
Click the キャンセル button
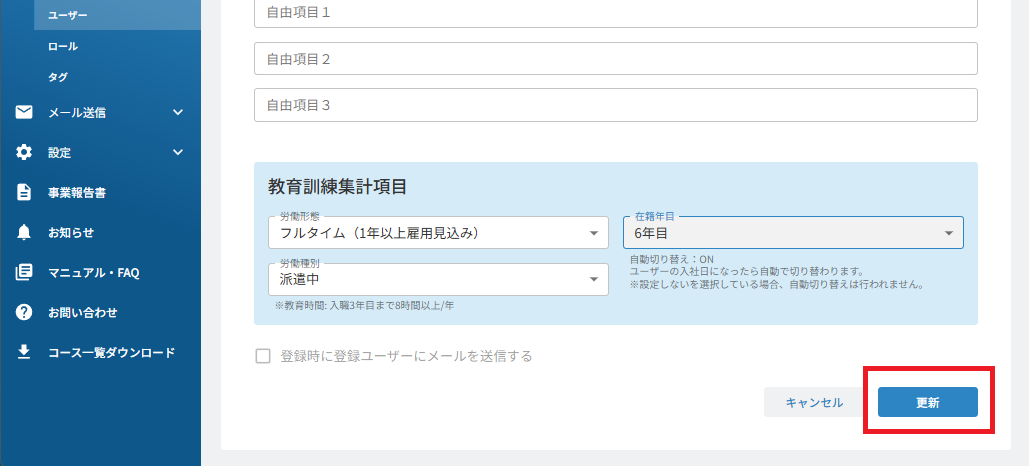[814, 402]
